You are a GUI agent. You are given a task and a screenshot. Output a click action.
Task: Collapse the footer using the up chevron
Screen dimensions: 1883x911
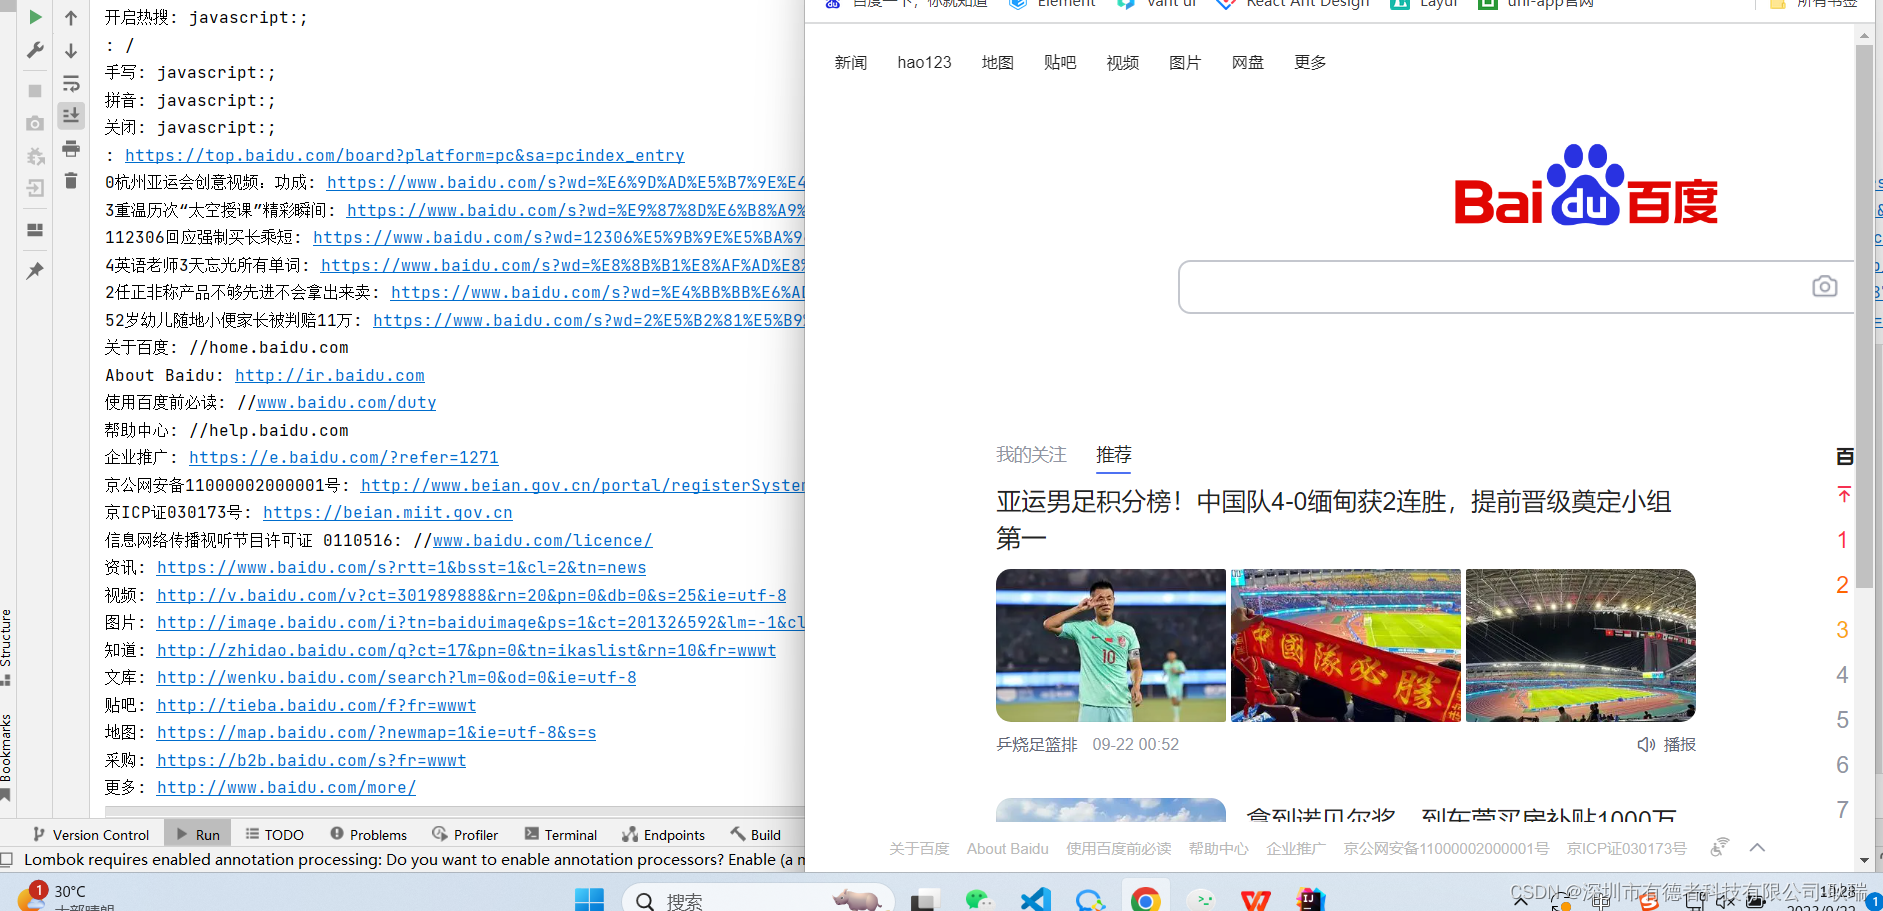click(1757, 848)
